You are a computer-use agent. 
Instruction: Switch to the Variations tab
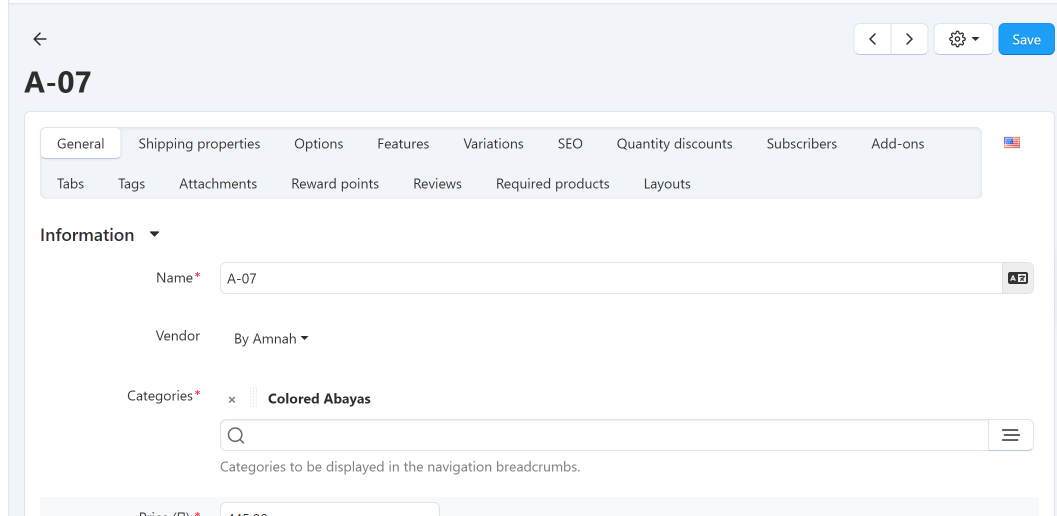(x=493, y=144)
